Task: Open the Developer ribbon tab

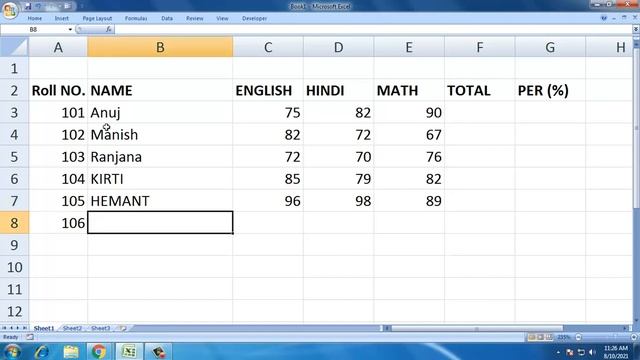Action: [254, 18]
